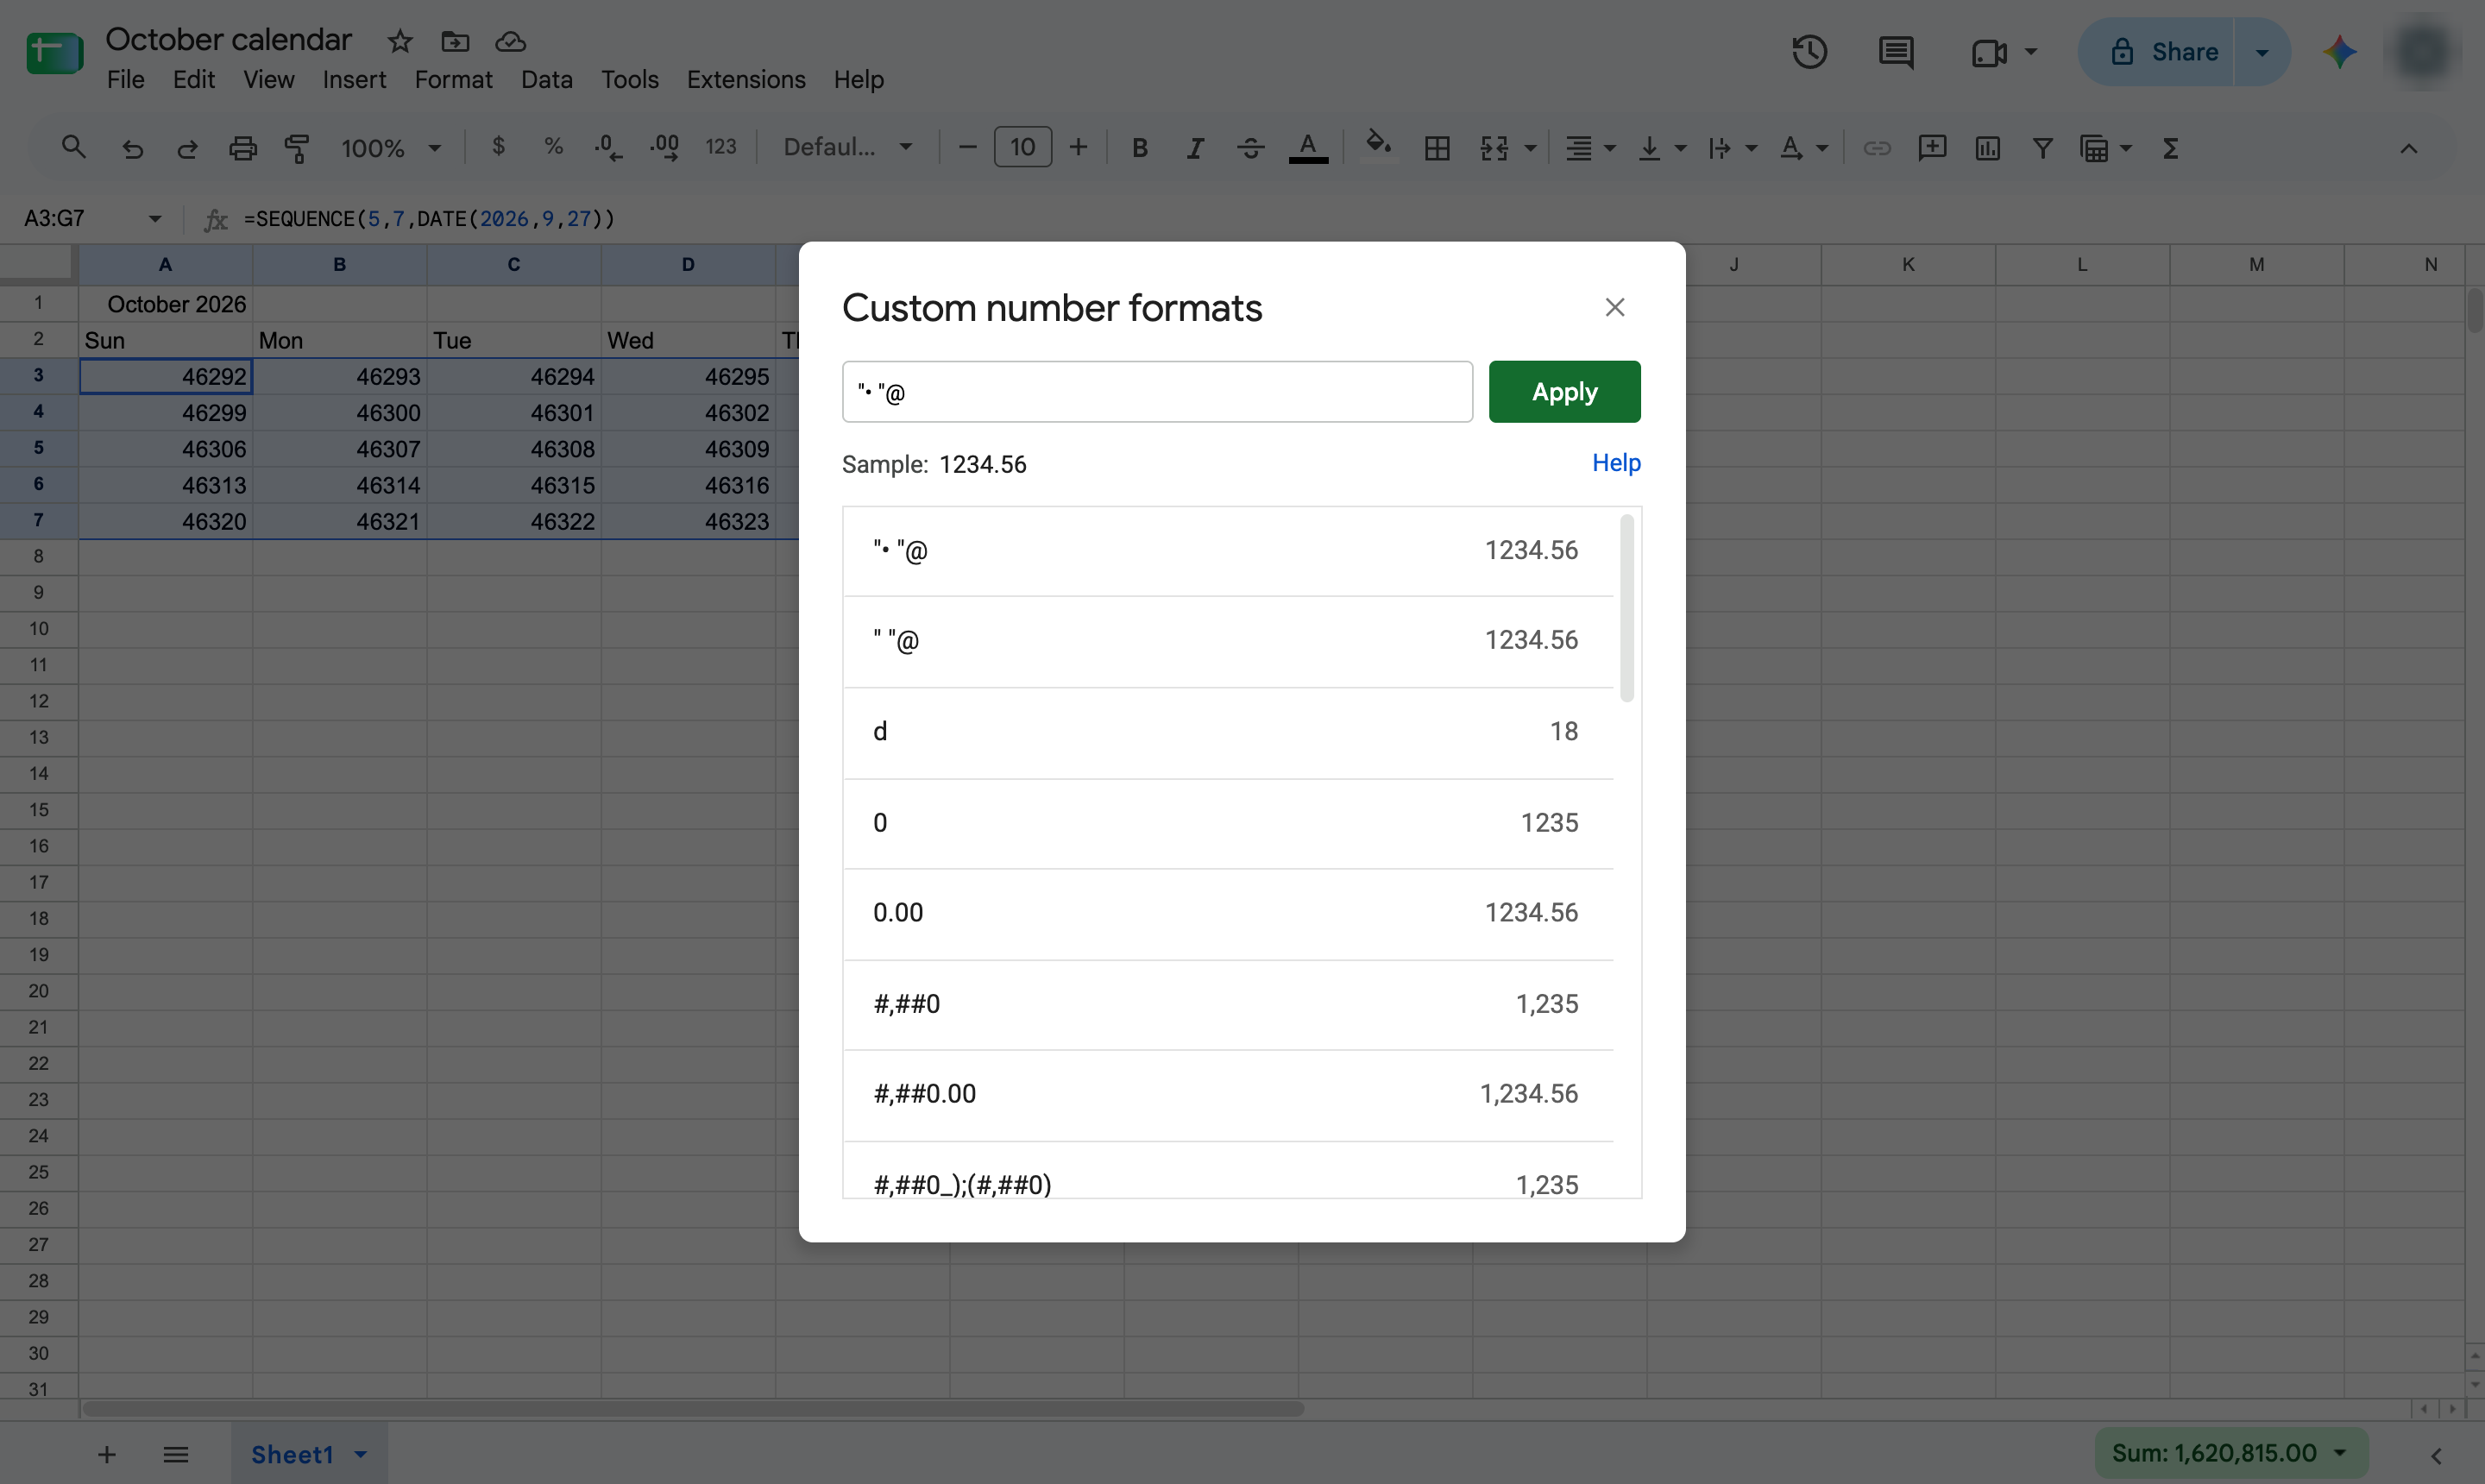Toggle strikethrough formatting
Viewport: 2485px width, 1484px height.
(x=1250, y=148)
